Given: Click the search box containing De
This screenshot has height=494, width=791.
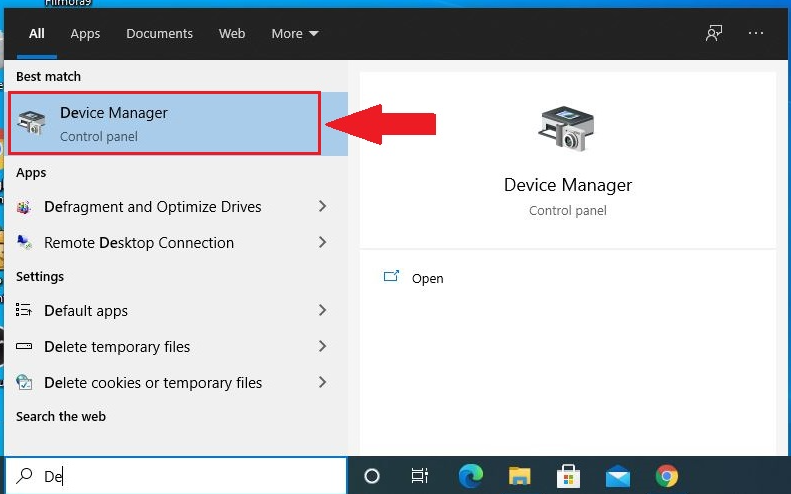Looking at the screenshot, I should pos(176,476).
